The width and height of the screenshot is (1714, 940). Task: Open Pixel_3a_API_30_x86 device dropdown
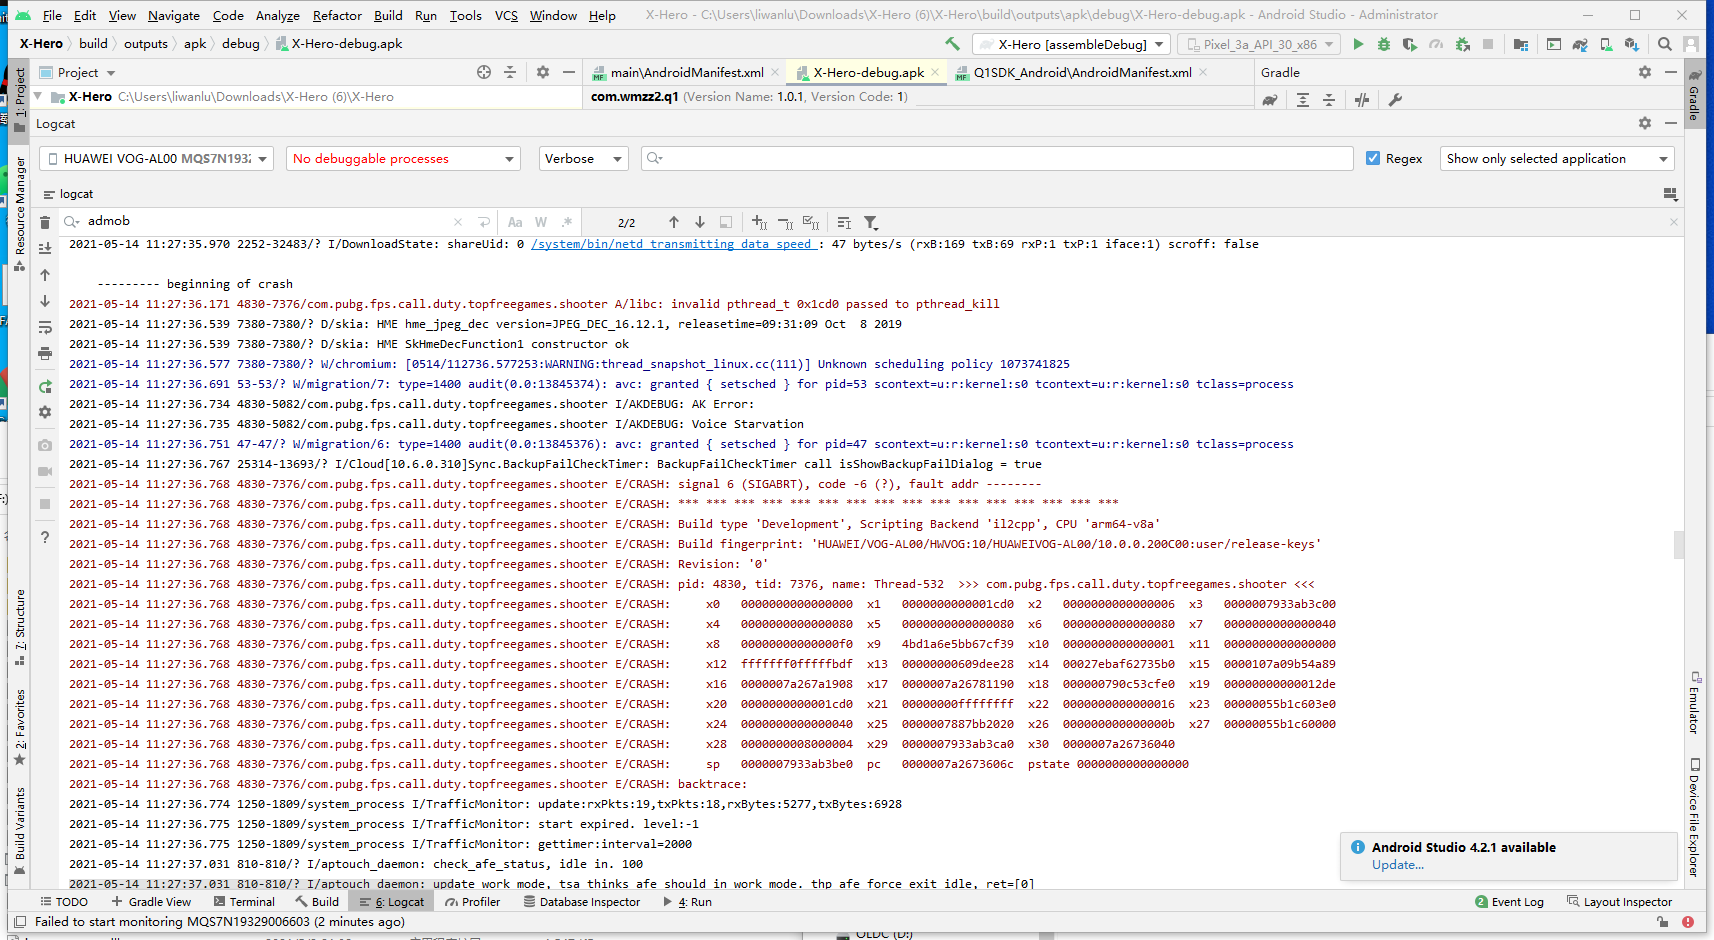click(1259, 44)
